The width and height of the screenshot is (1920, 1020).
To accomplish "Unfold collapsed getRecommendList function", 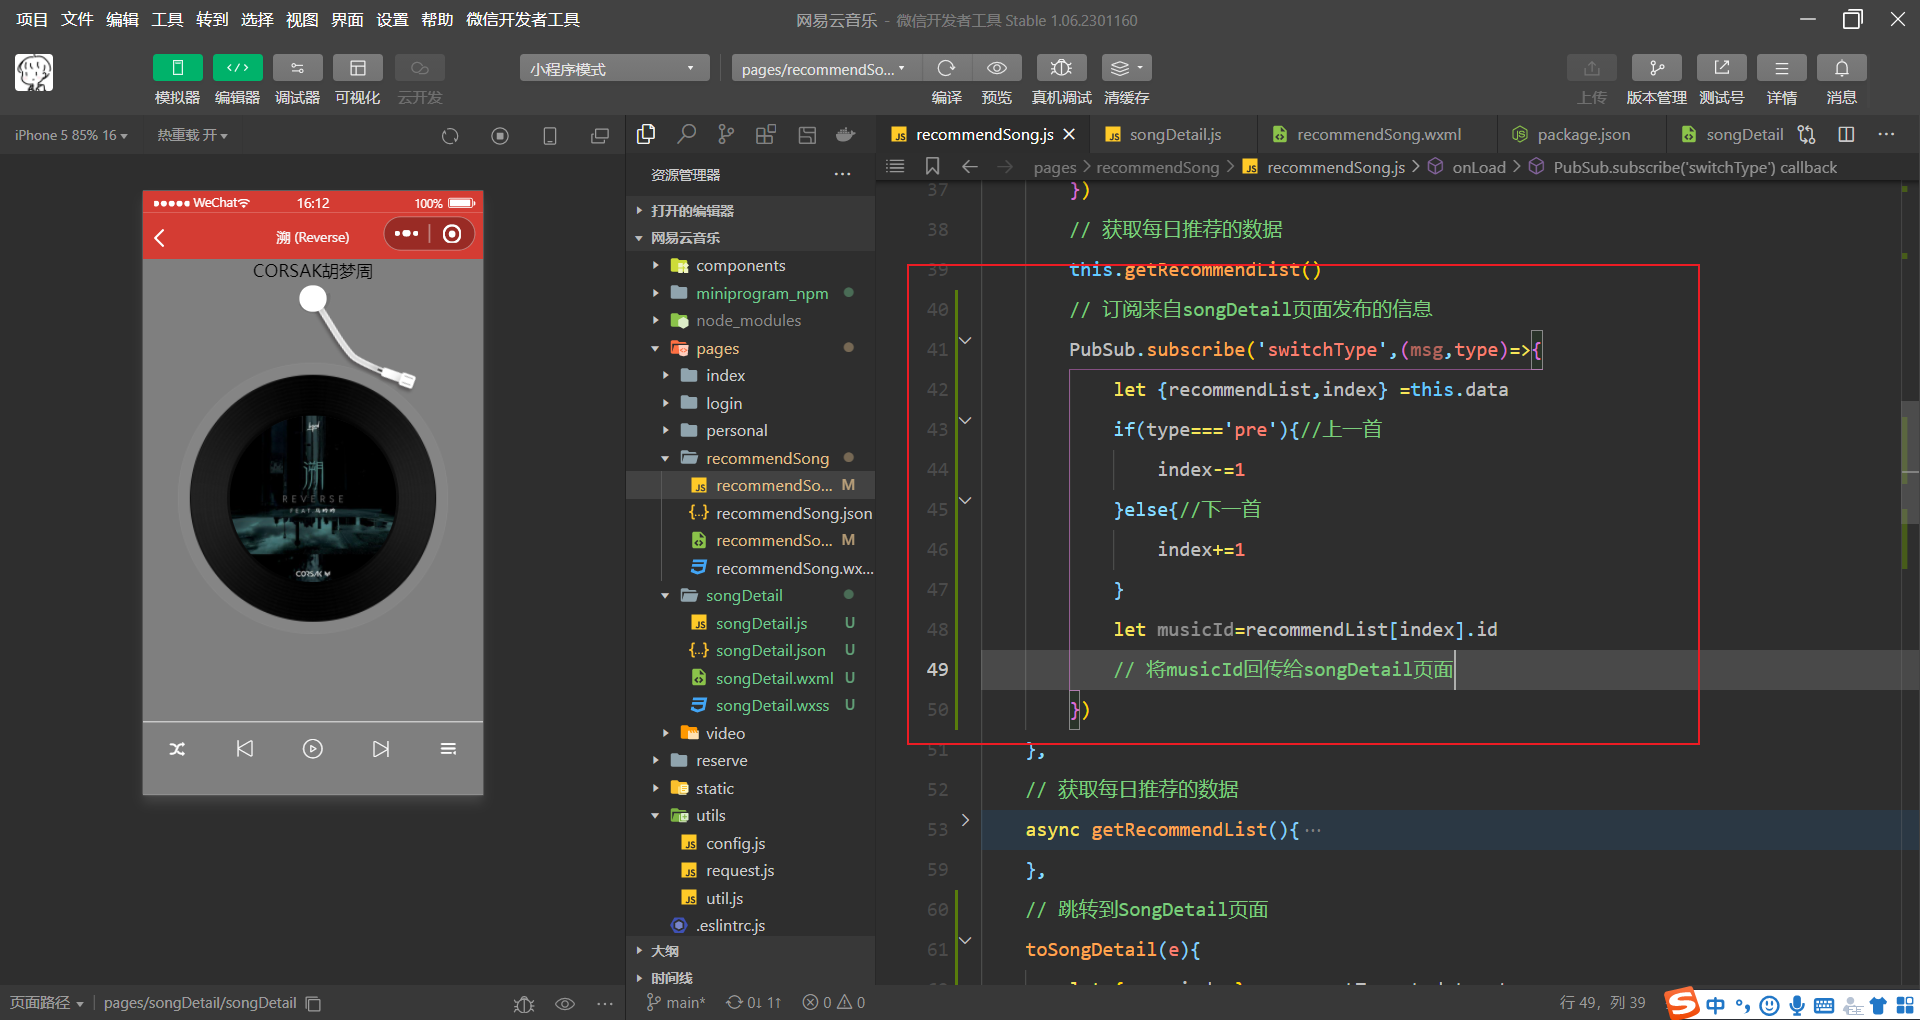I will click(965, 820).
